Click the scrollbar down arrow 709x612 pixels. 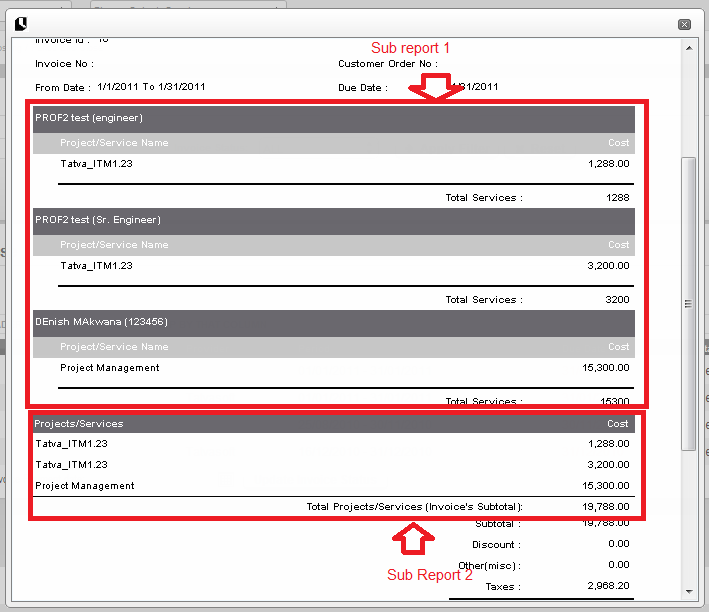click(x=689, y=591)
